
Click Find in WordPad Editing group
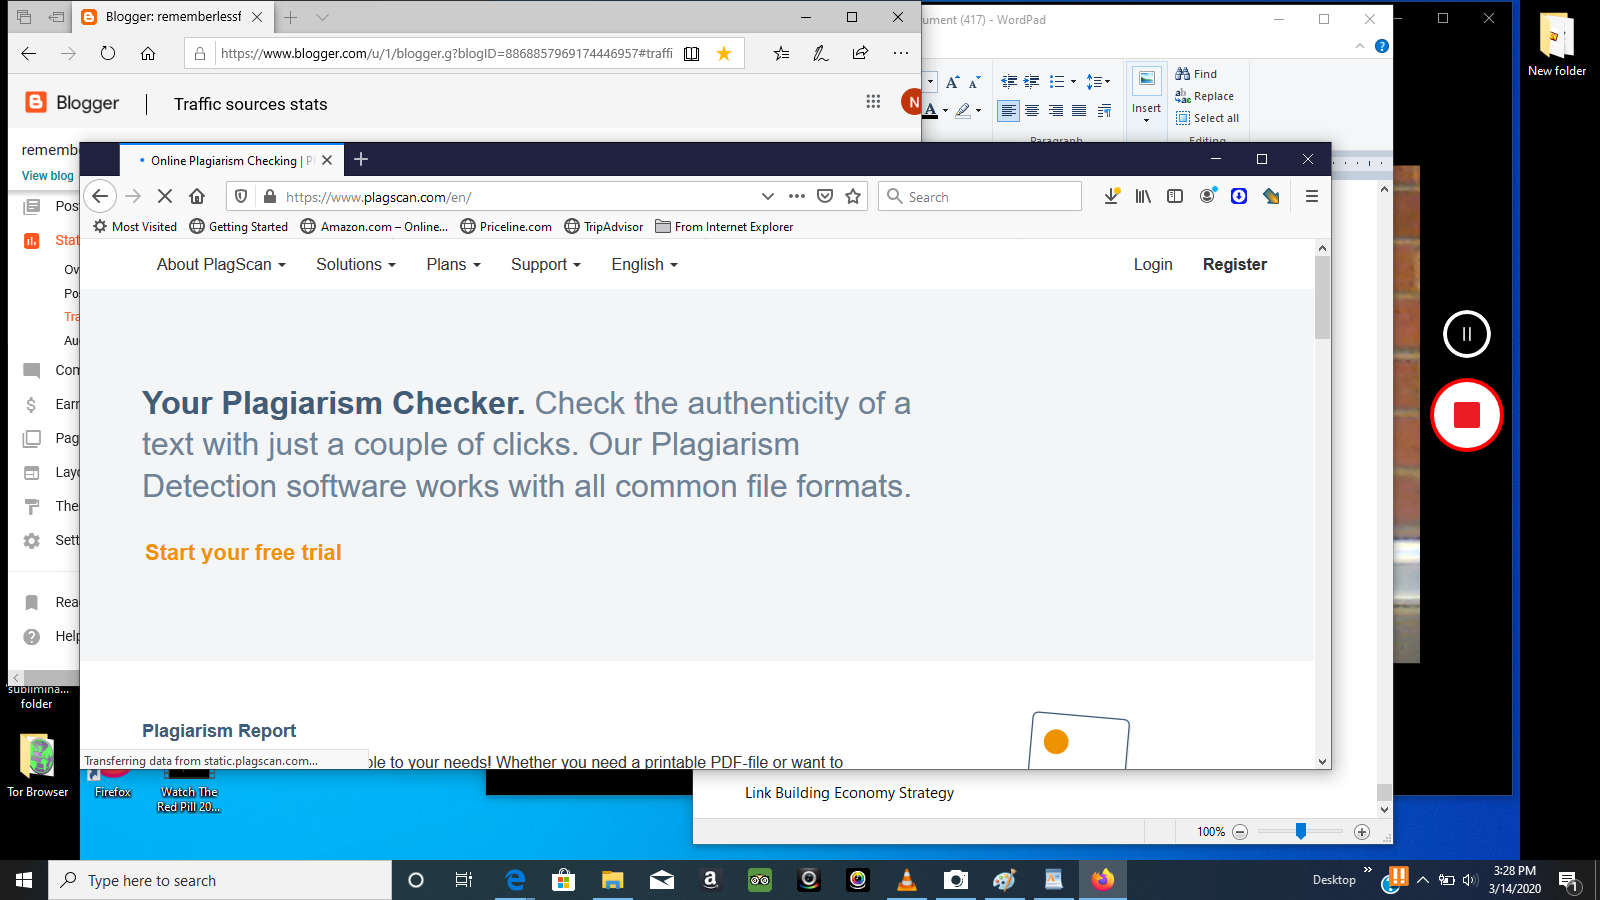[x=1196, y=74]
